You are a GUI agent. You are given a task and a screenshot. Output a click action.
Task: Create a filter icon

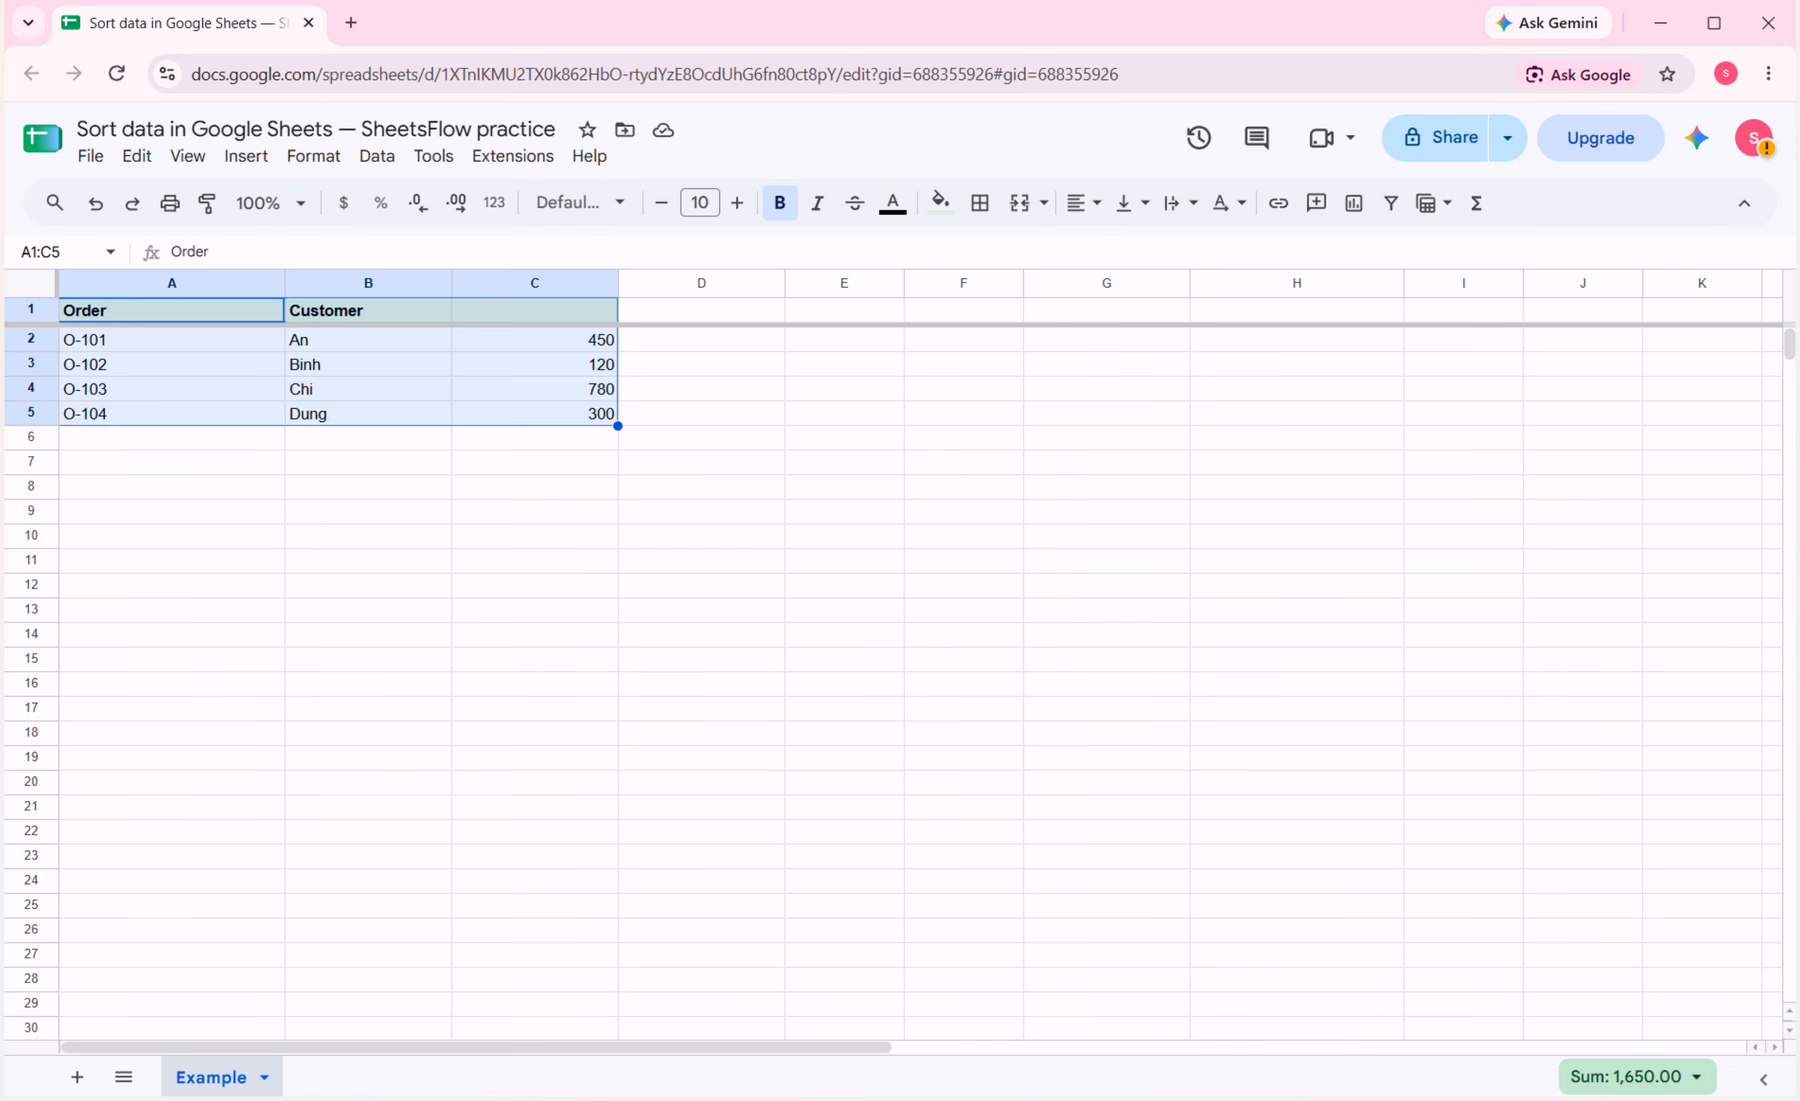click(x=1391, y=203)
